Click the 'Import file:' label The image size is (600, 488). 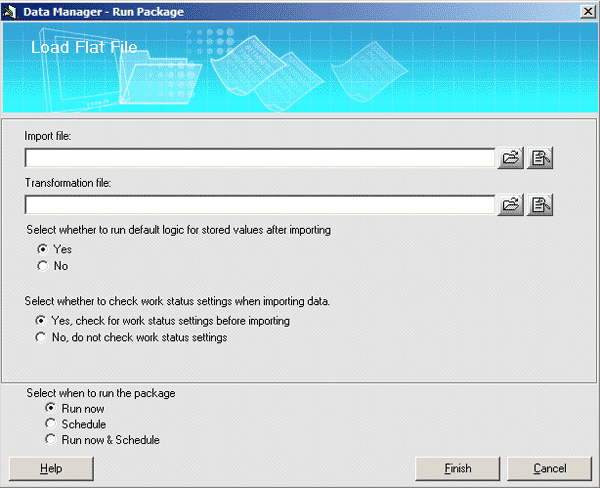point(47,136)
